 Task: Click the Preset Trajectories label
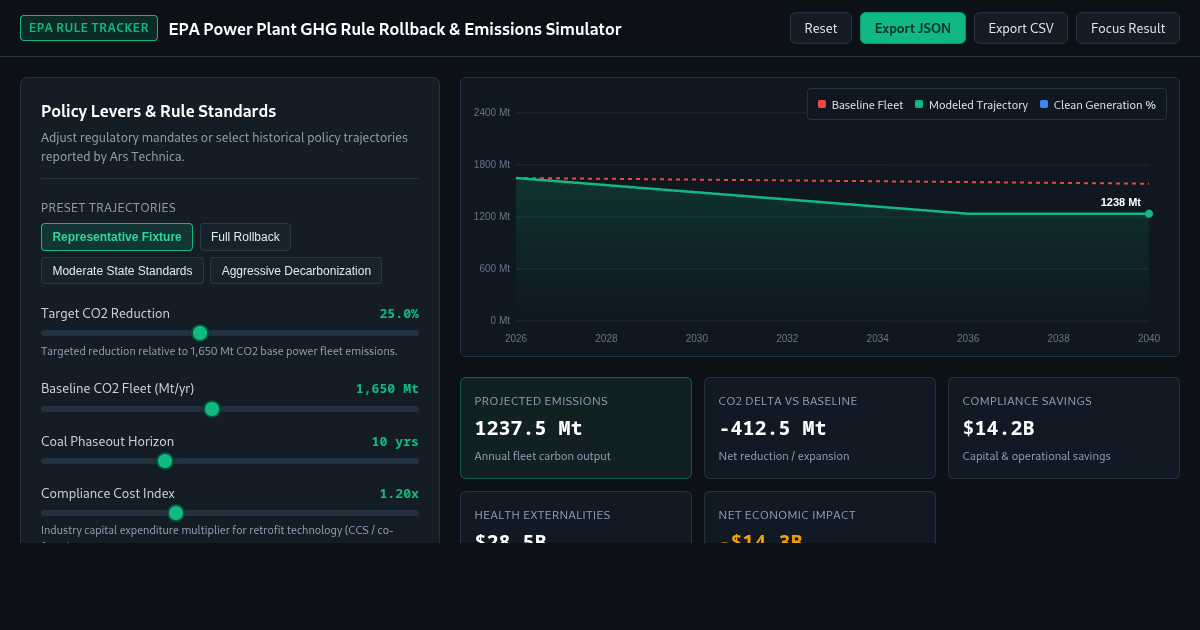pos(108,208)
